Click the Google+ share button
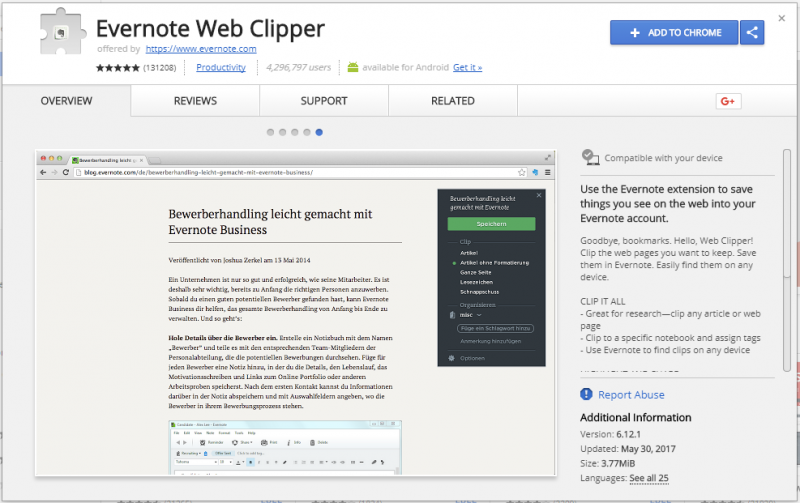The height and width of the screenshot is (503, 800). (728, 102)
